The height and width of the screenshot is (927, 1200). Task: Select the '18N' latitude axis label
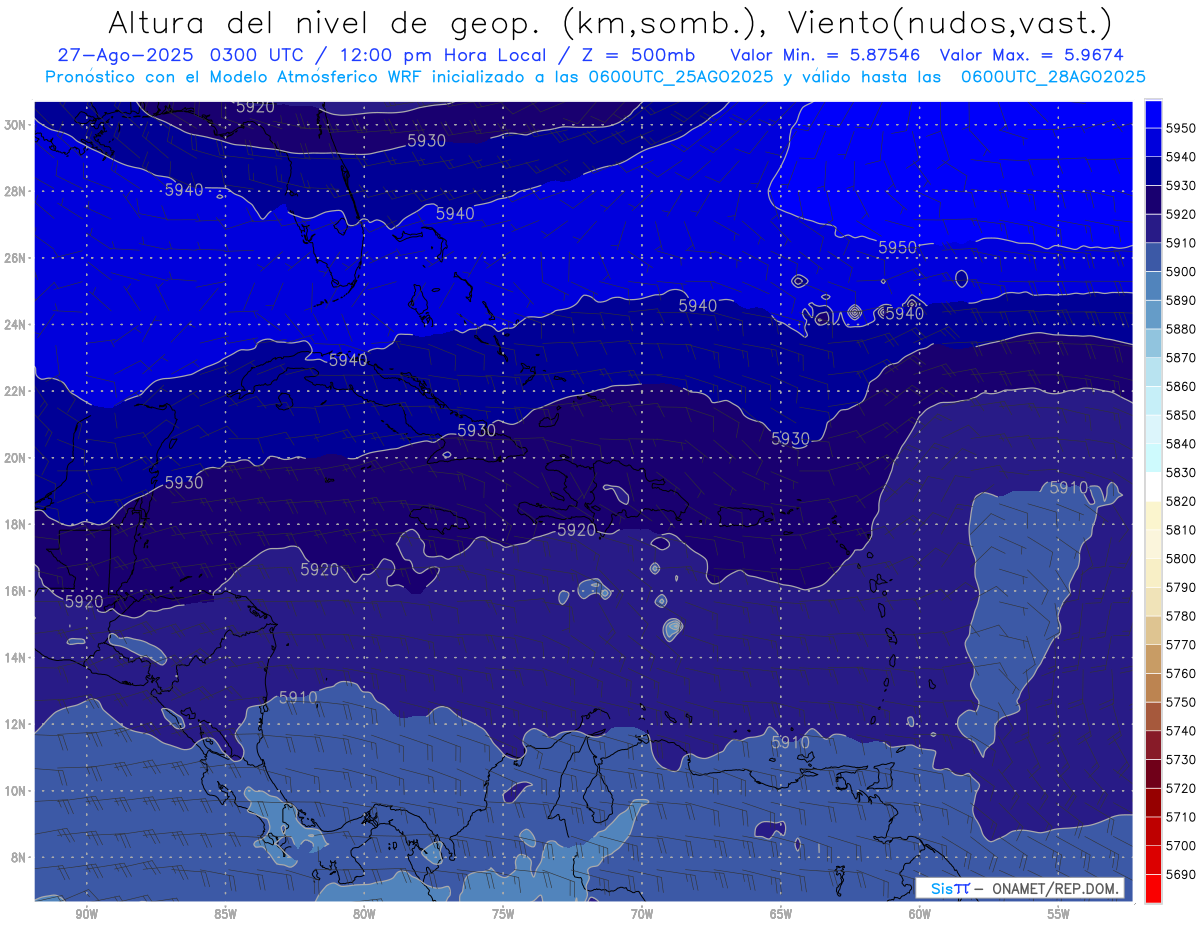(x=15, y=524)
